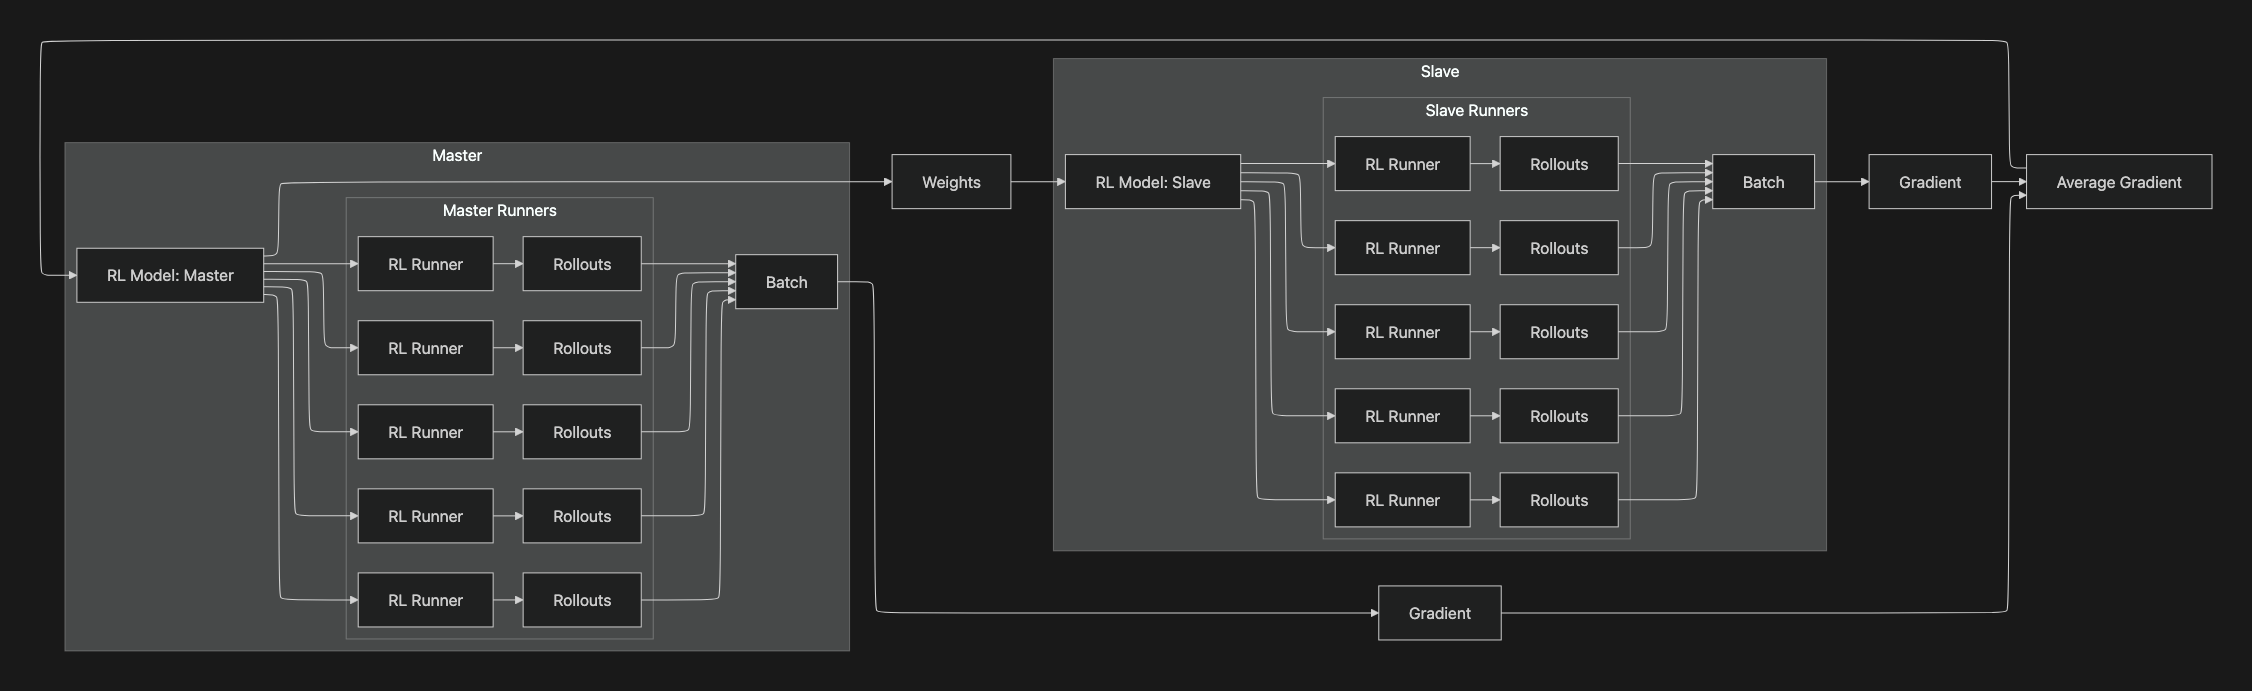Select topmost Rollouts node in Master Runners
The image size is (2252, 691).
[582, 264]
